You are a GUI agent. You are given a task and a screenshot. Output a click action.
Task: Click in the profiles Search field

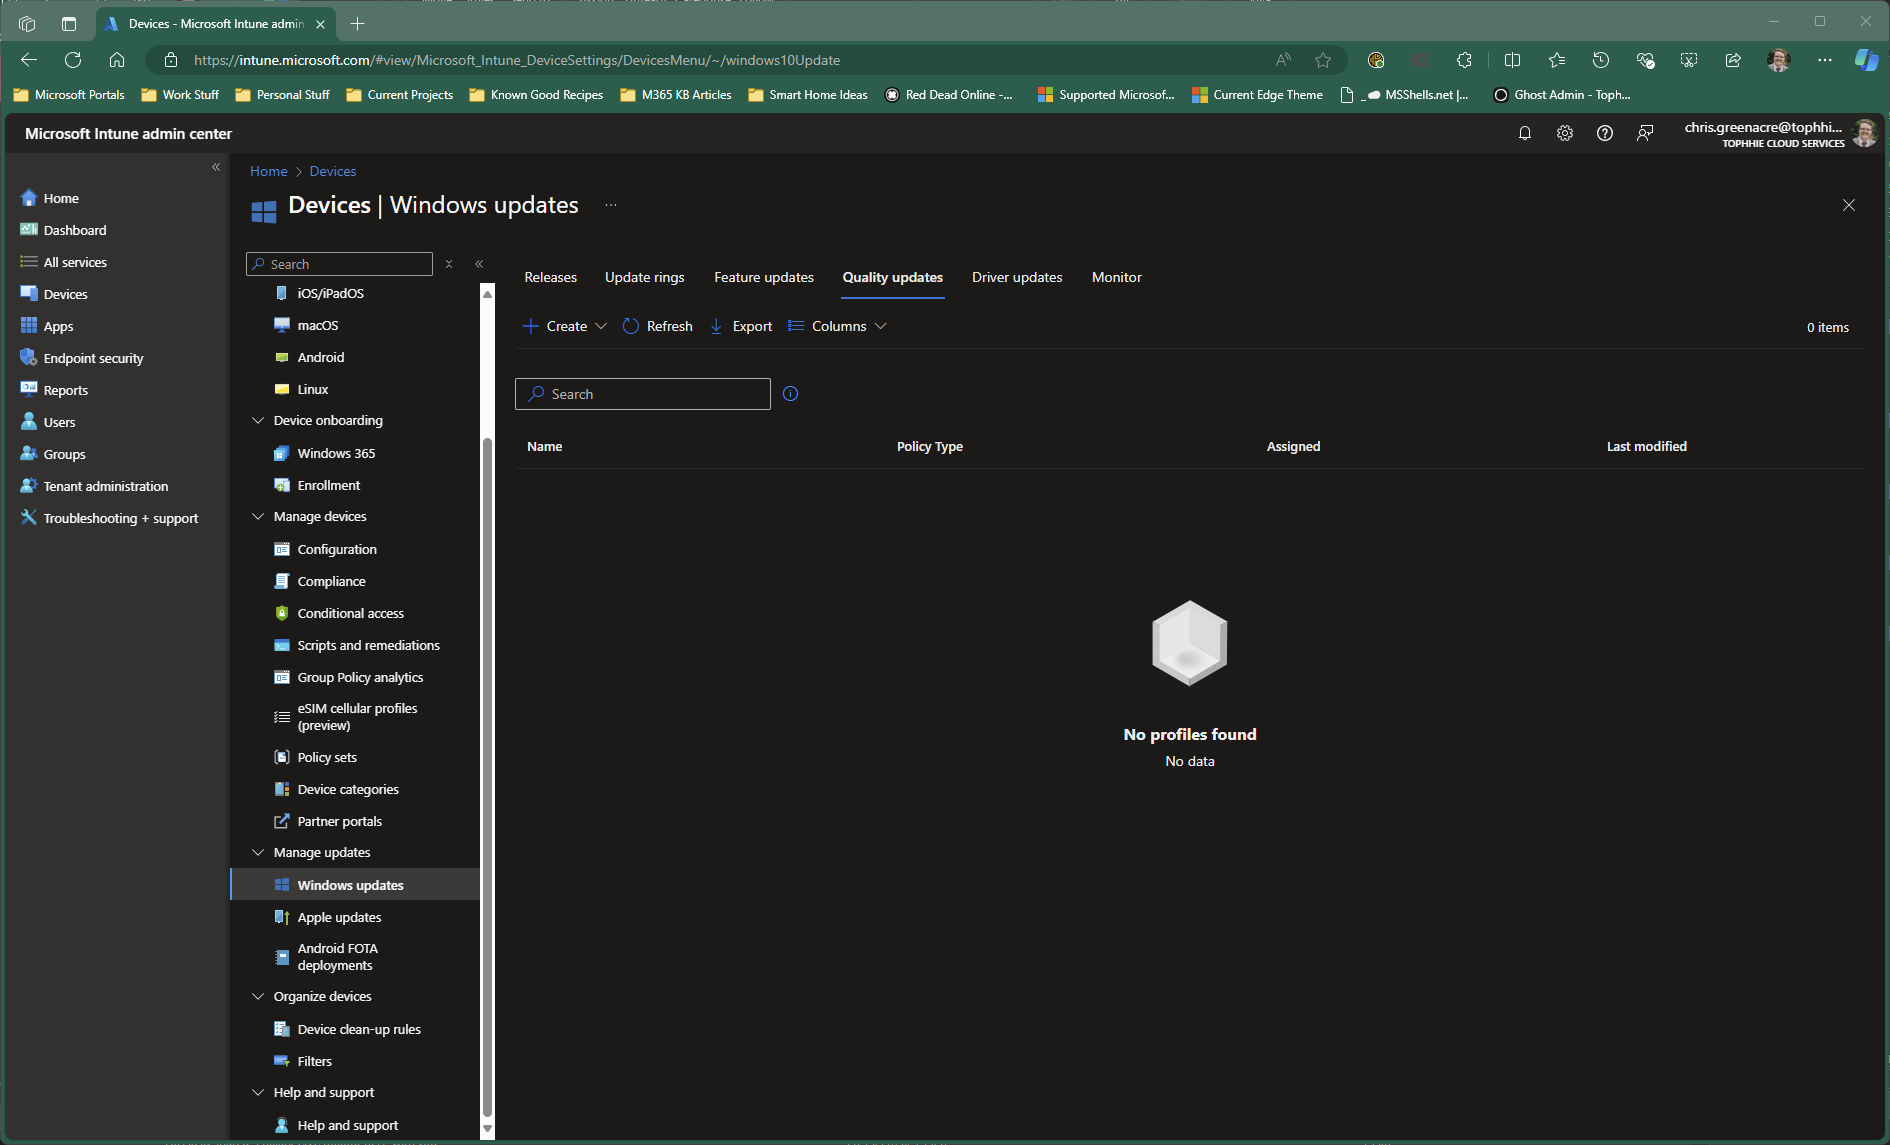click(x=643, y=394)
